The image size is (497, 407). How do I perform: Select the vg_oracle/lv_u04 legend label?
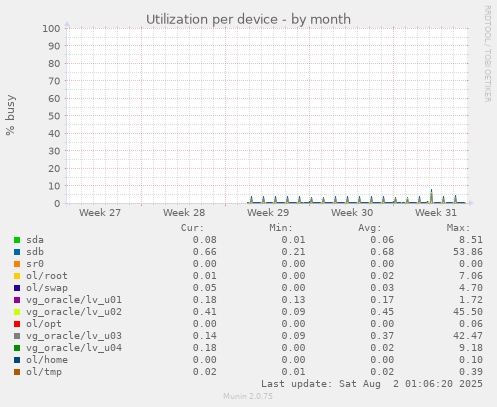[74, 348]
